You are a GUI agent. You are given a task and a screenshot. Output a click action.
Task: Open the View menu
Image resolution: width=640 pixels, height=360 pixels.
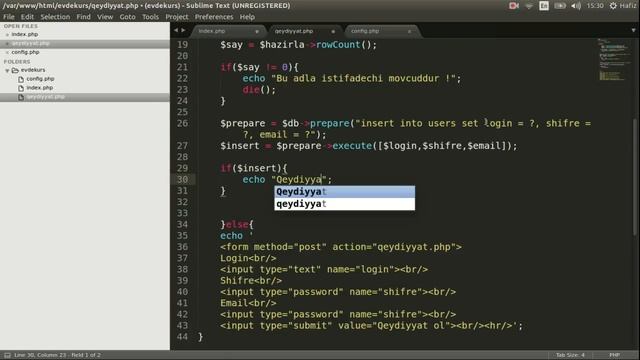coord(105,17)
